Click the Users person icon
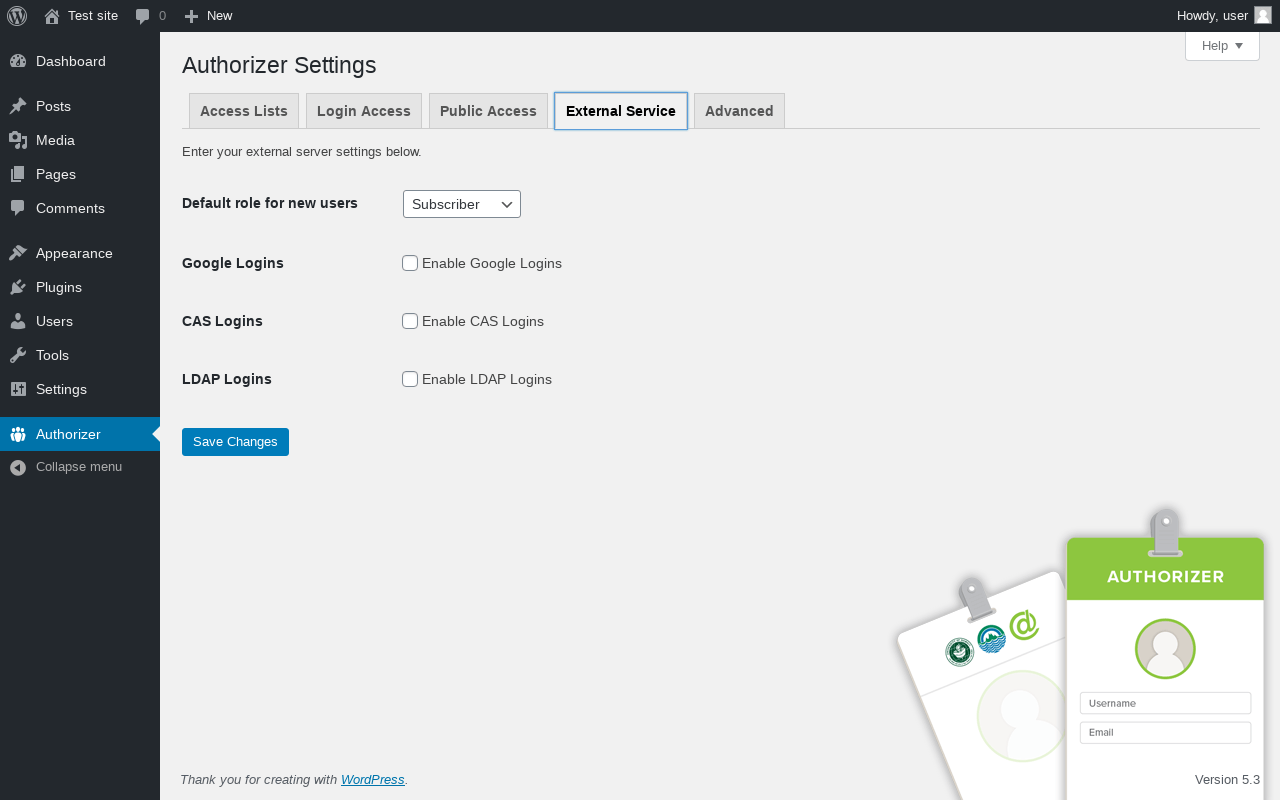The image size is (1280, 800). [x=18, y=321]
